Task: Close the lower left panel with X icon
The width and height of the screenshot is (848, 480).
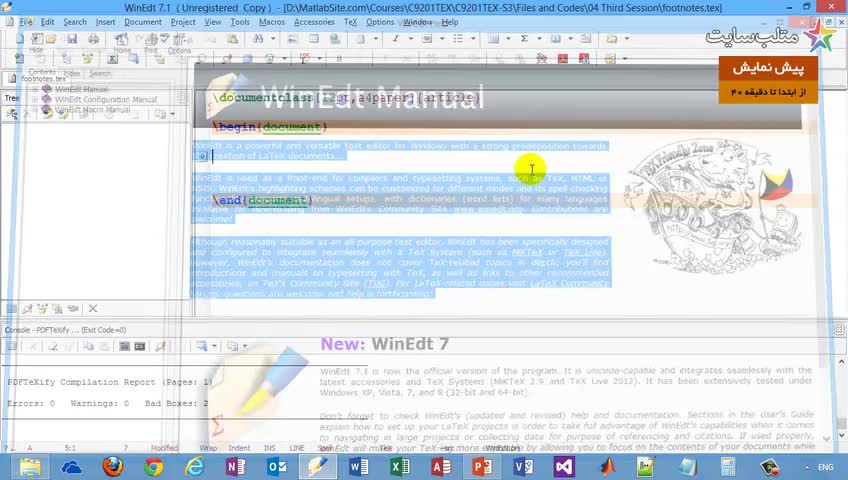Action: pos(93,309)
